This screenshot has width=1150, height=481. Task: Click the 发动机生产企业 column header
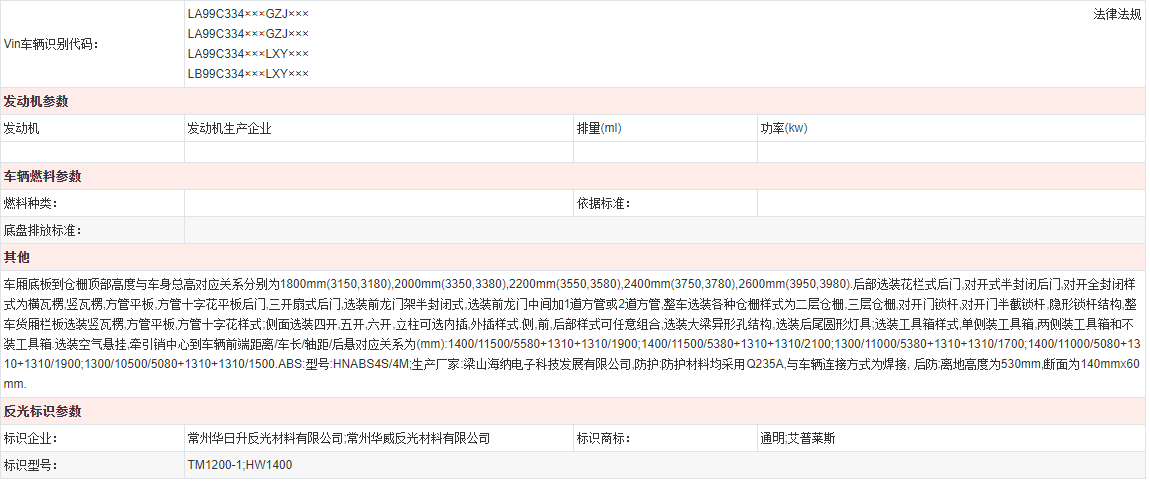tap(229, 129)
